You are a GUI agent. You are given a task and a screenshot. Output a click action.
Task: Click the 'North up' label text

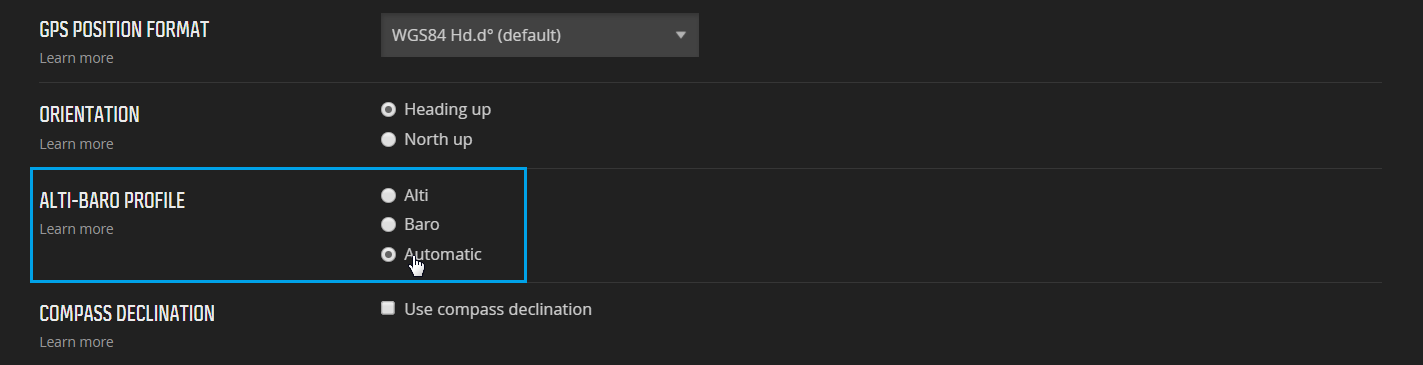438,139
